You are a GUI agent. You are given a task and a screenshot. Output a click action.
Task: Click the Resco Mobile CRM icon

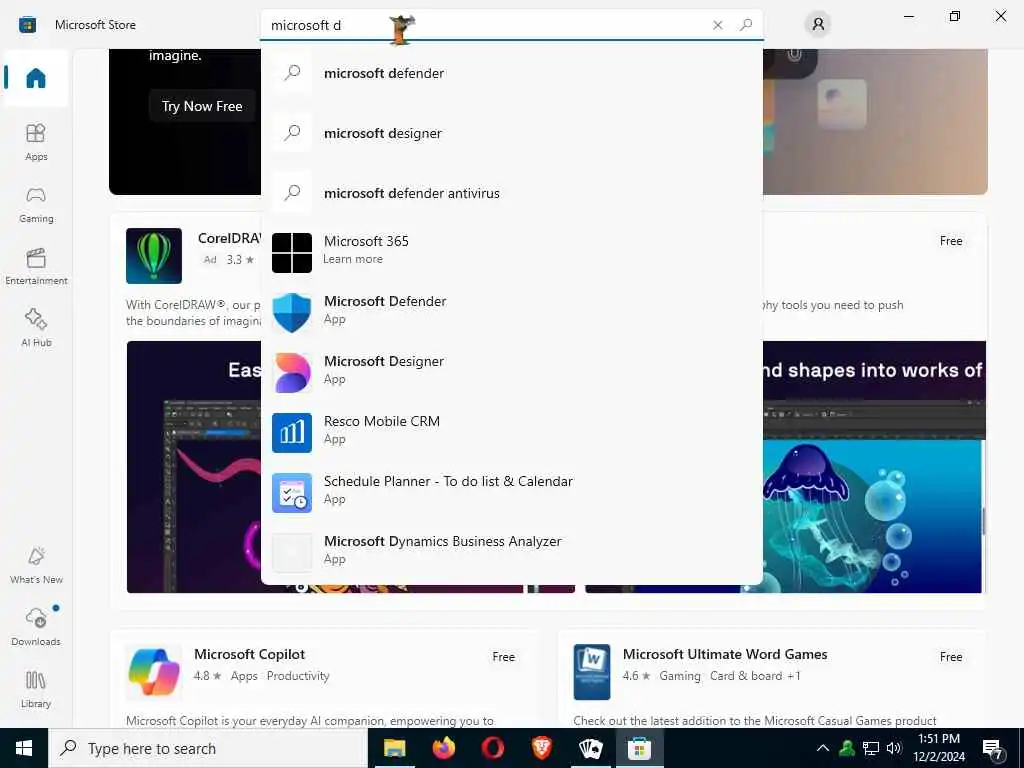[292, 433]
